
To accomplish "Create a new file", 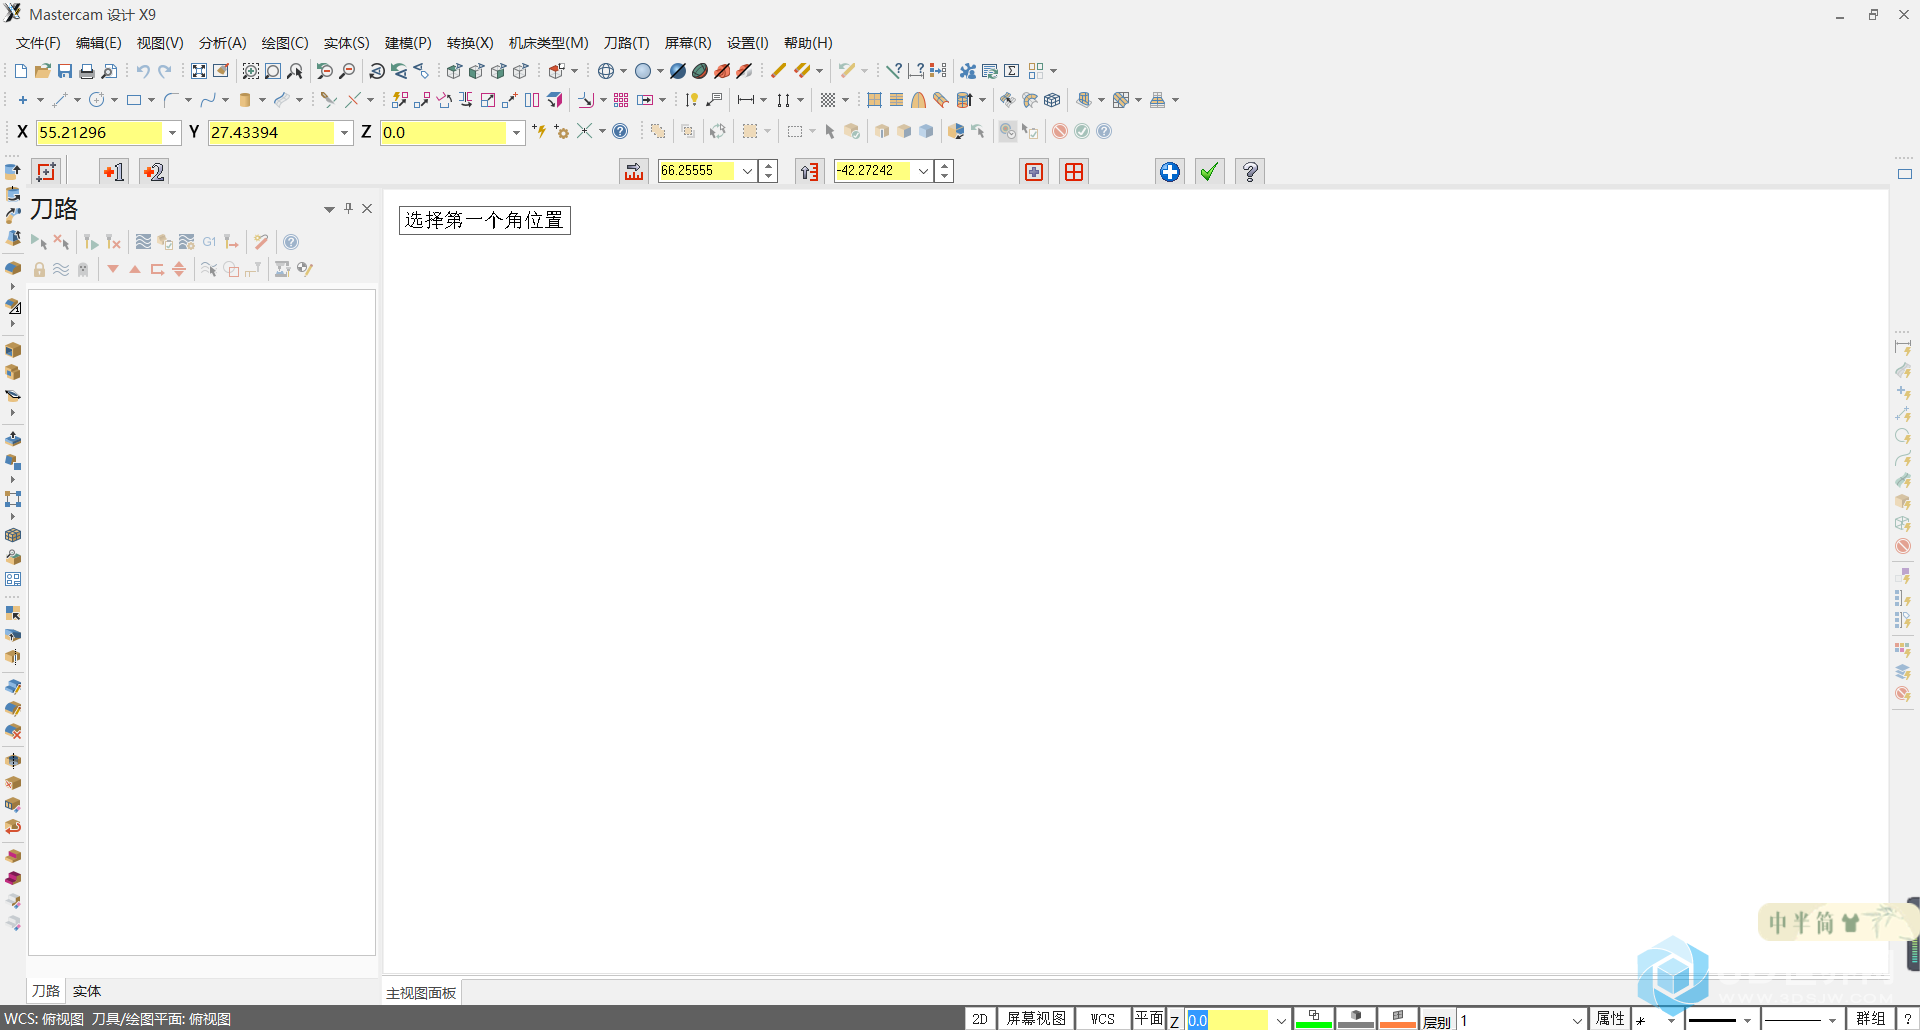I will click(21, 71).
